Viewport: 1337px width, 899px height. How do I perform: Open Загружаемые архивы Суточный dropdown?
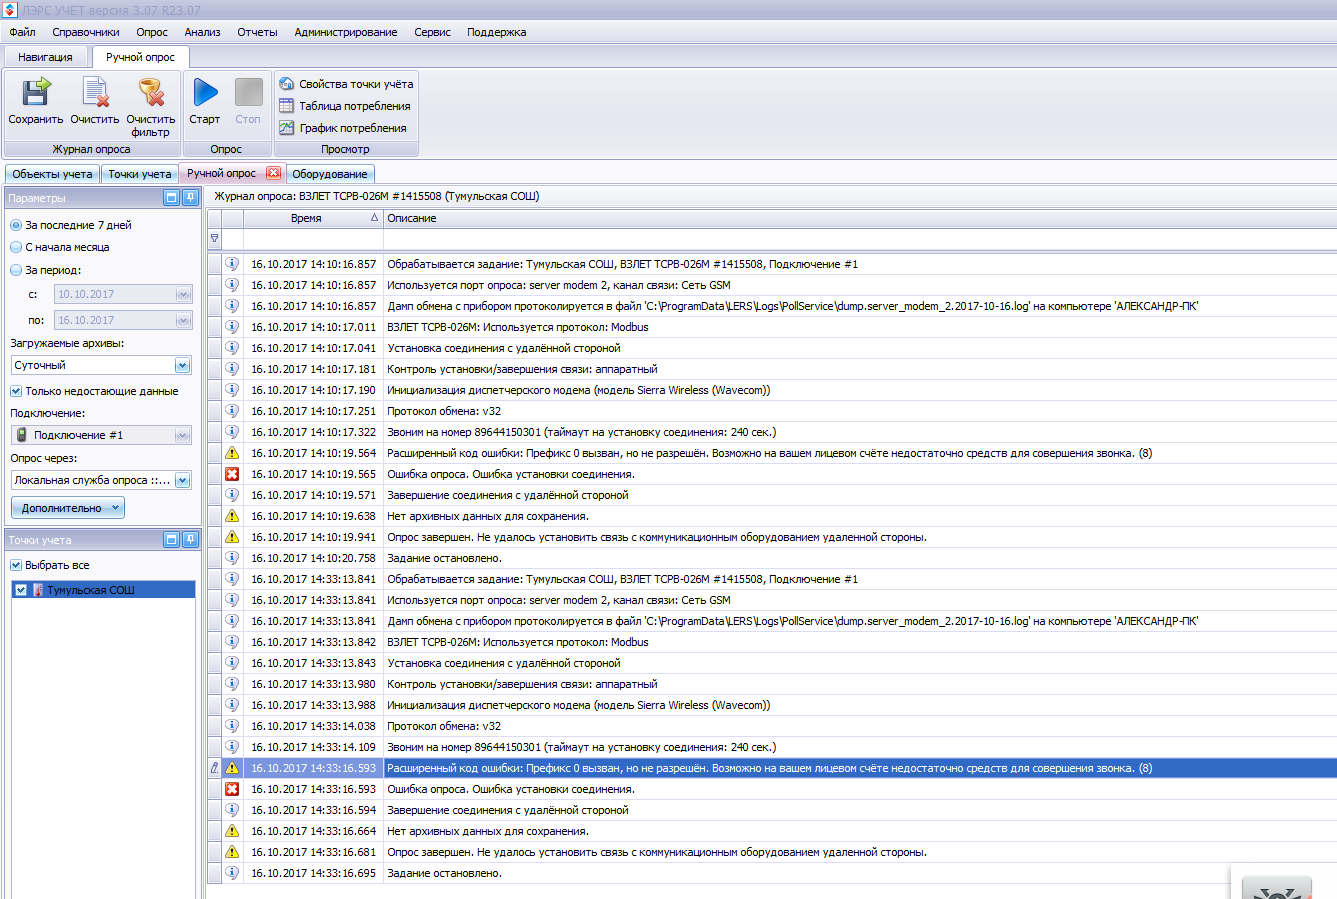[x=182, y=365]
